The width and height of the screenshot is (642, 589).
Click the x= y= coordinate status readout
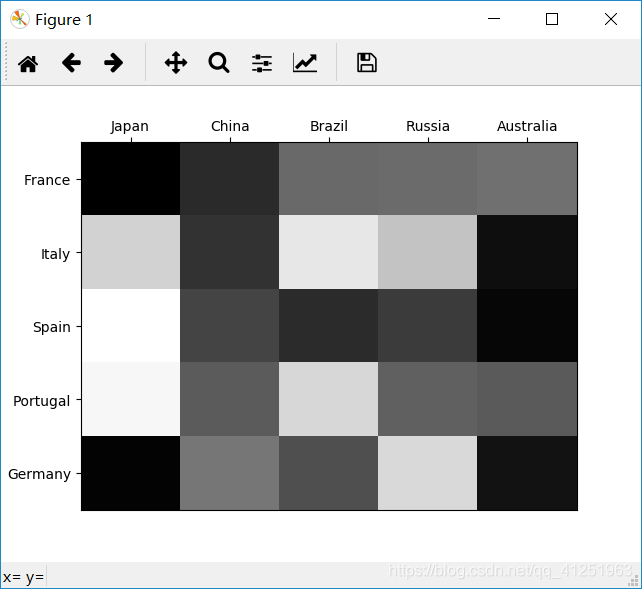pyautogui.click(x=23, y=577)
